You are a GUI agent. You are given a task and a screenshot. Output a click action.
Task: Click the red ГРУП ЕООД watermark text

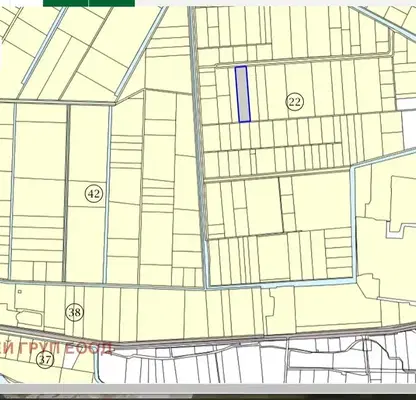pyautogui.click(x=65, y=349)
